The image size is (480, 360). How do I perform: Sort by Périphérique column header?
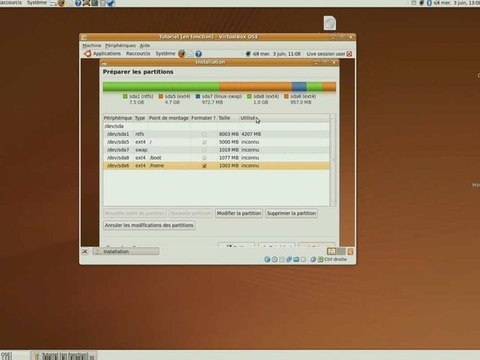[118, 118]
